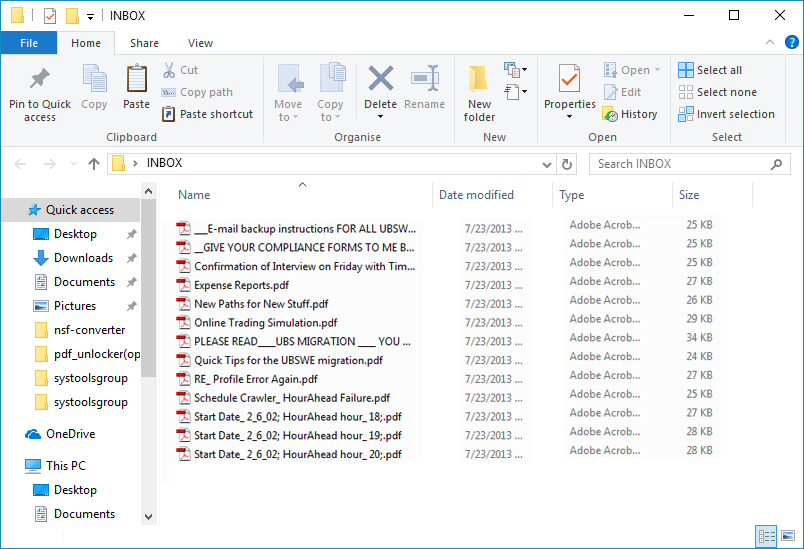Screen dimensions: 804x549
Task: Open the Open button dropdown arrow
Action: 657,70
